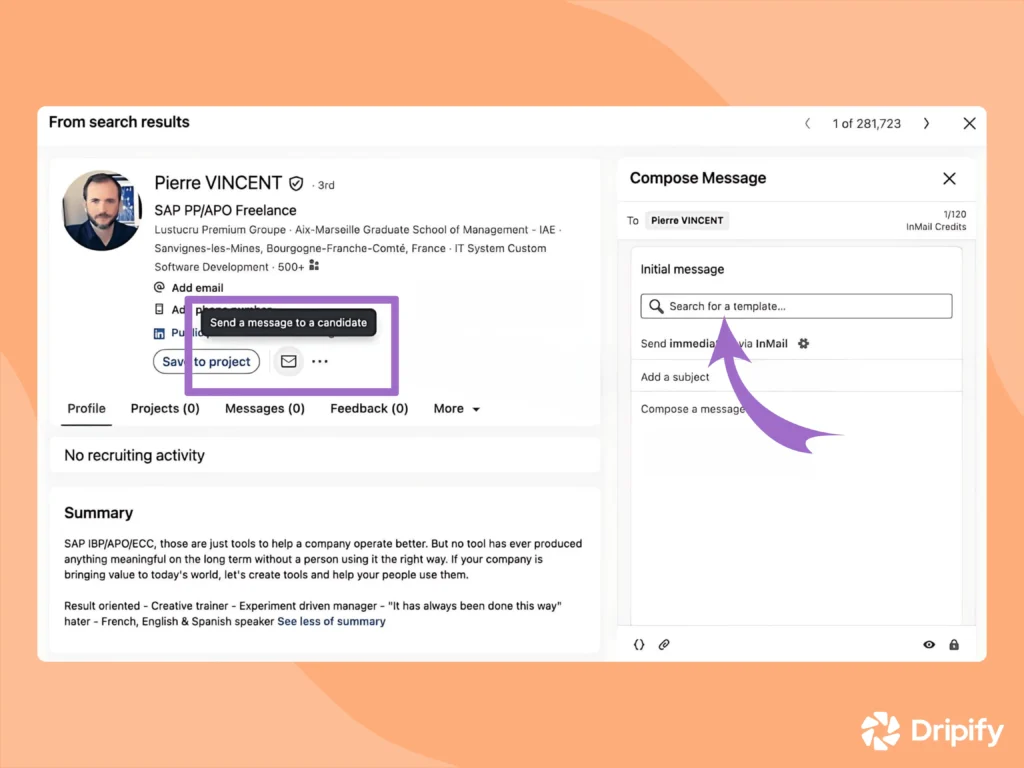Click the phone icon to add a number
The height and width of the screenshot is (768, 1024).
pos(160,309)
